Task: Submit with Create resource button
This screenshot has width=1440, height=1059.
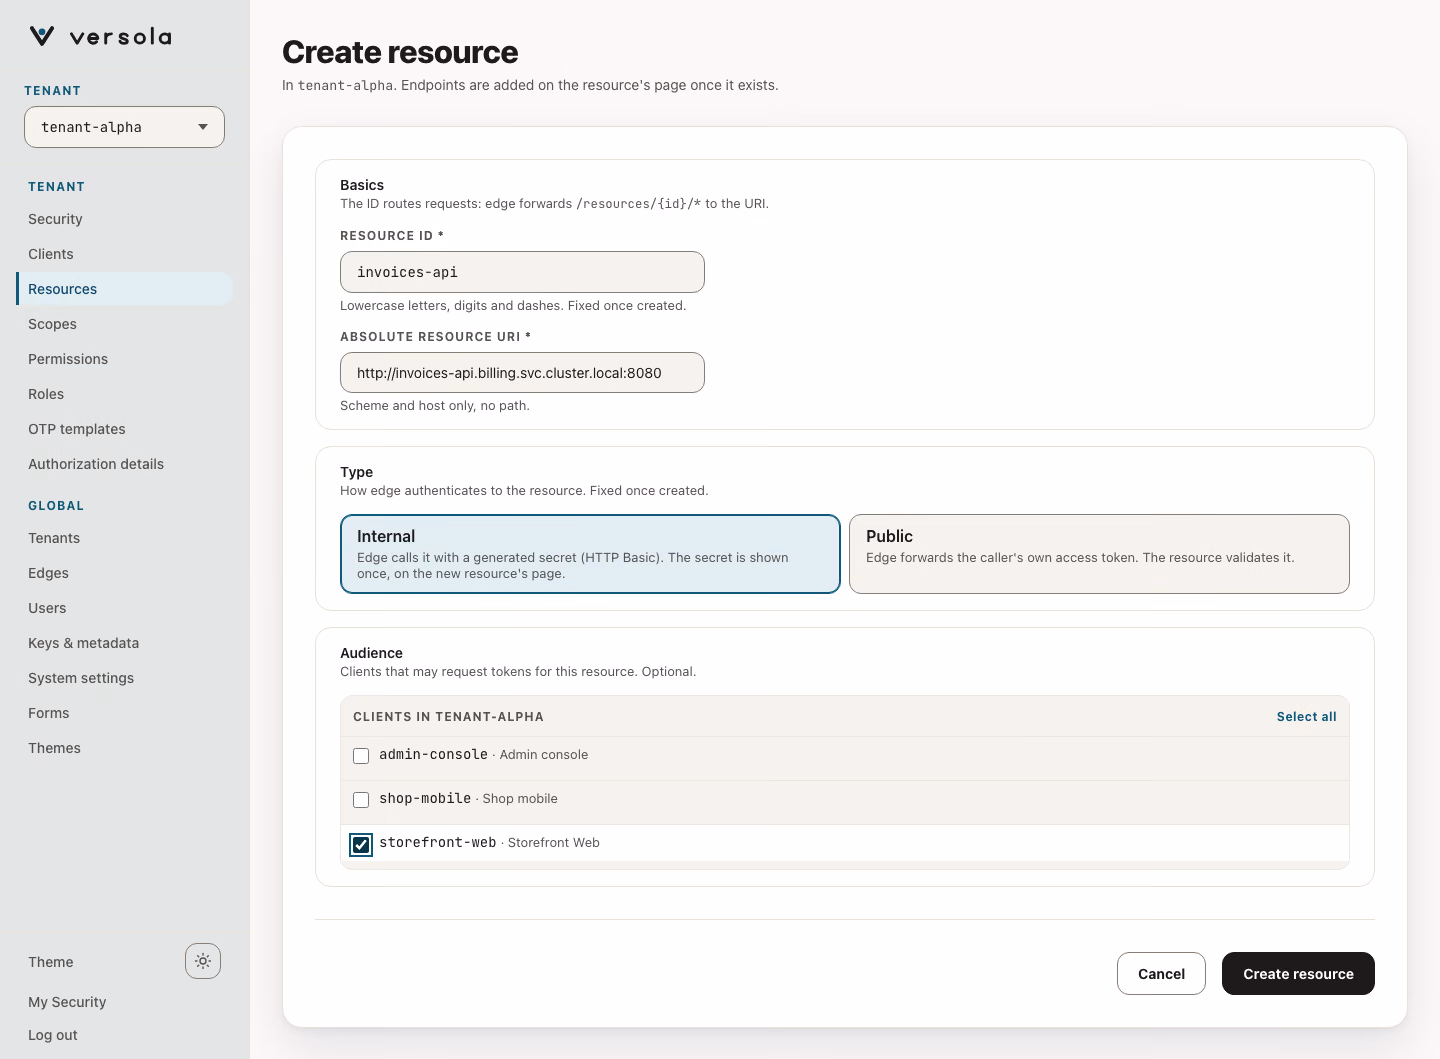Action: click(1298, 974)
